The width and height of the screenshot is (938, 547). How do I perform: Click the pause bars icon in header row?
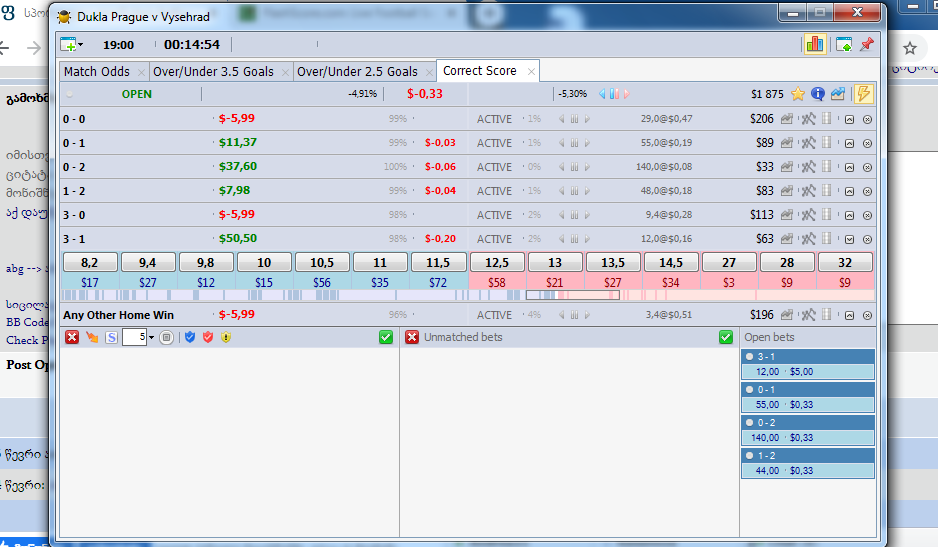[614, 94]
